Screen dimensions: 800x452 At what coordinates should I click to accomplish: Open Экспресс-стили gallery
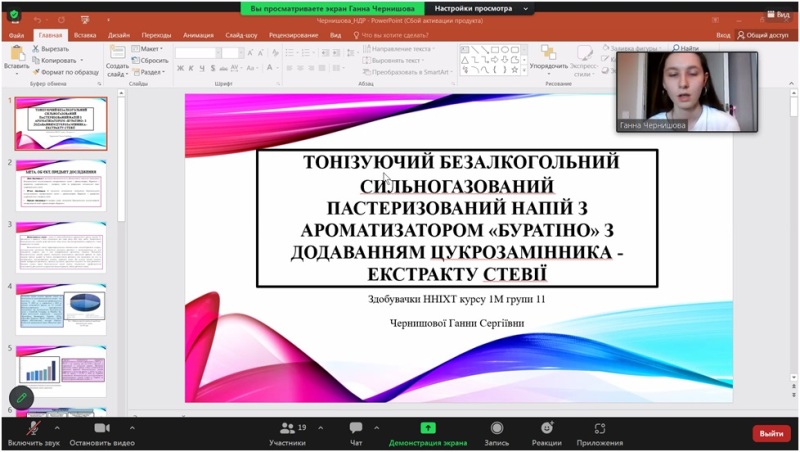pos(584,61)
